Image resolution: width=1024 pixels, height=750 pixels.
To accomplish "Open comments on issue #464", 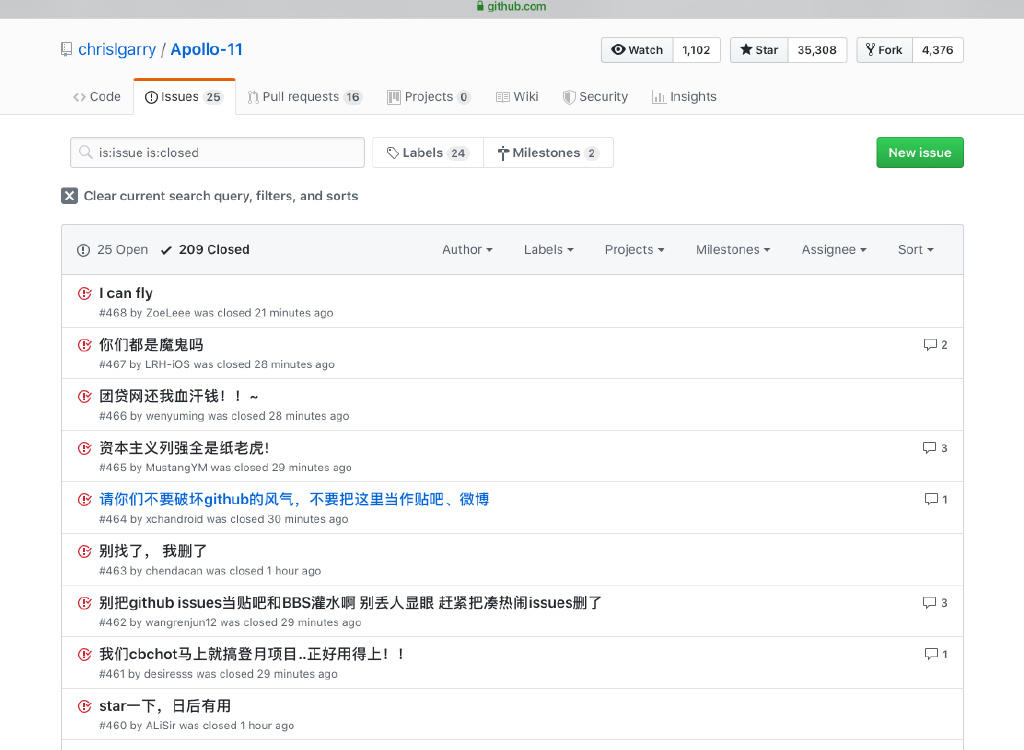I will (936, 500).
